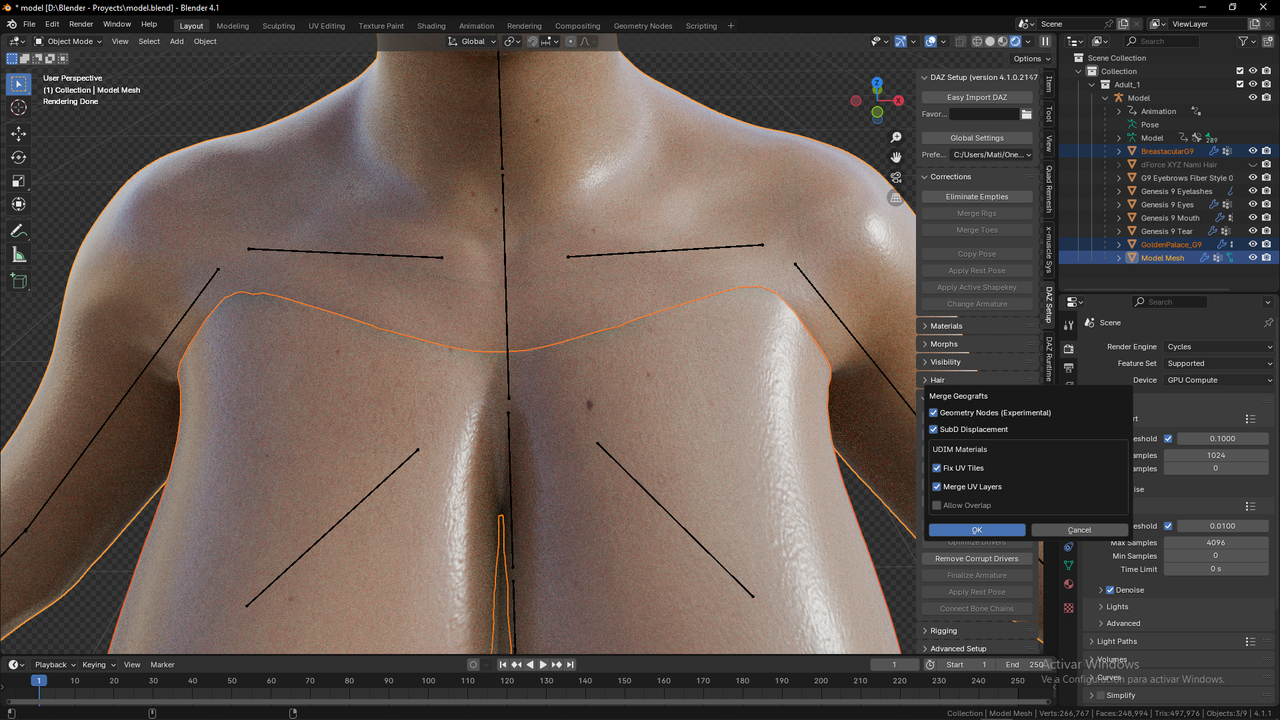Switch to the Sculpting workspace tab

[x=278, y=26]
